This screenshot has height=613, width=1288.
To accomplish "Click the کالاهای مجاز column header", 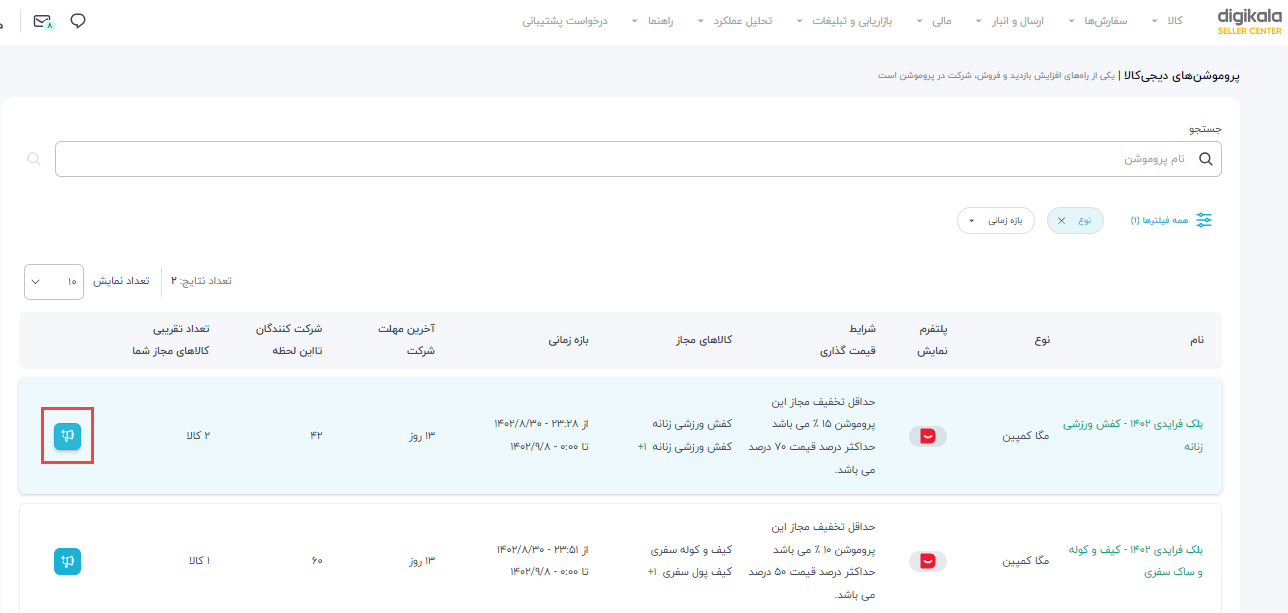I will (702, 340).
